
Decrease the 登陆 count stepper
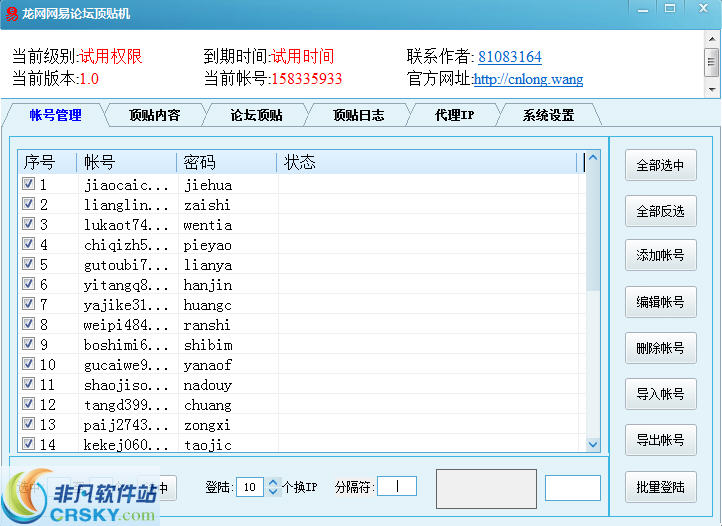click(x=273, y=491)
